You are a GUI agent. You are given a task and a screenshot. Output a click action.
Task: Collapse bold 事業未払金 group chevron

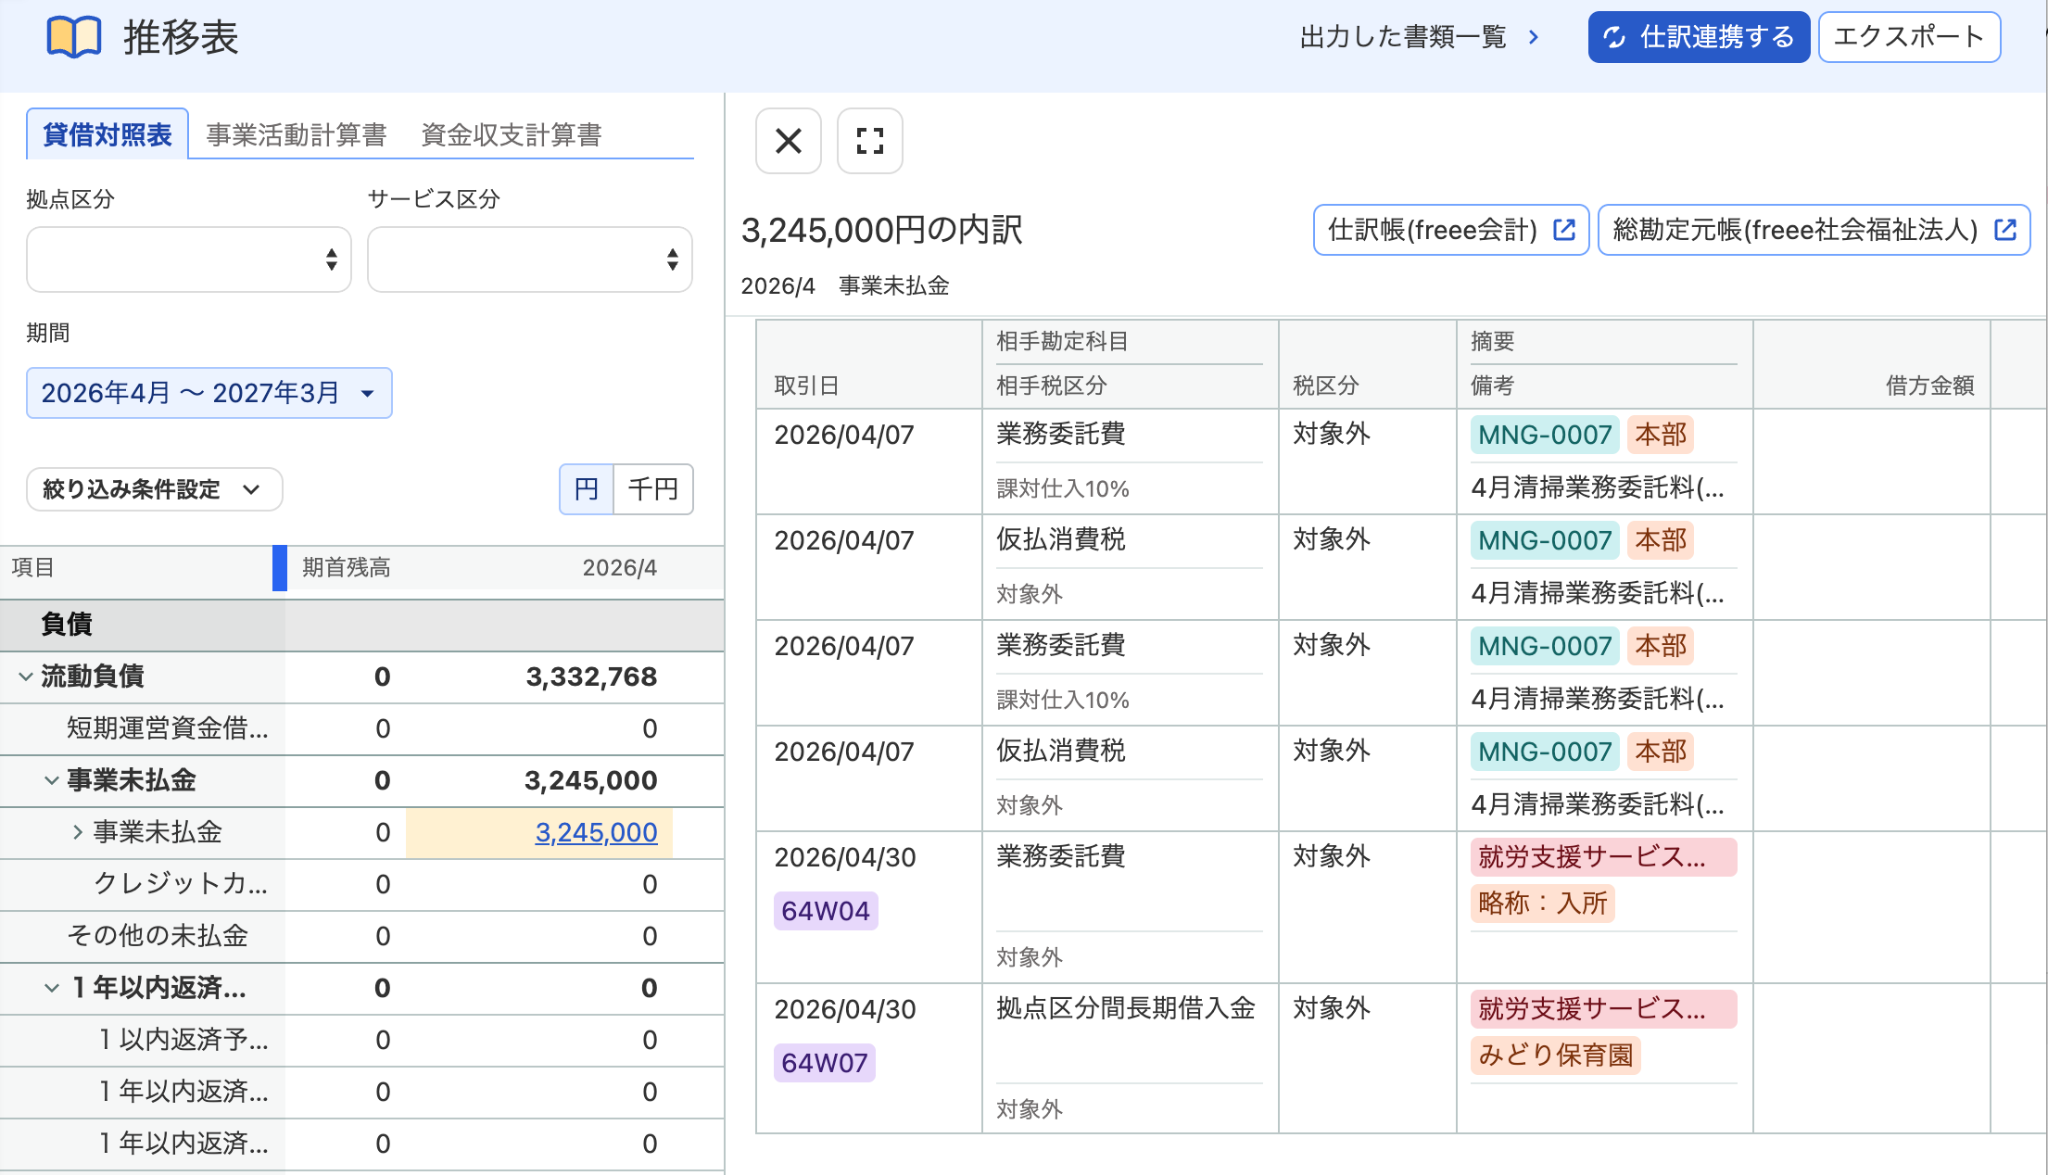(x=51, y=781)
